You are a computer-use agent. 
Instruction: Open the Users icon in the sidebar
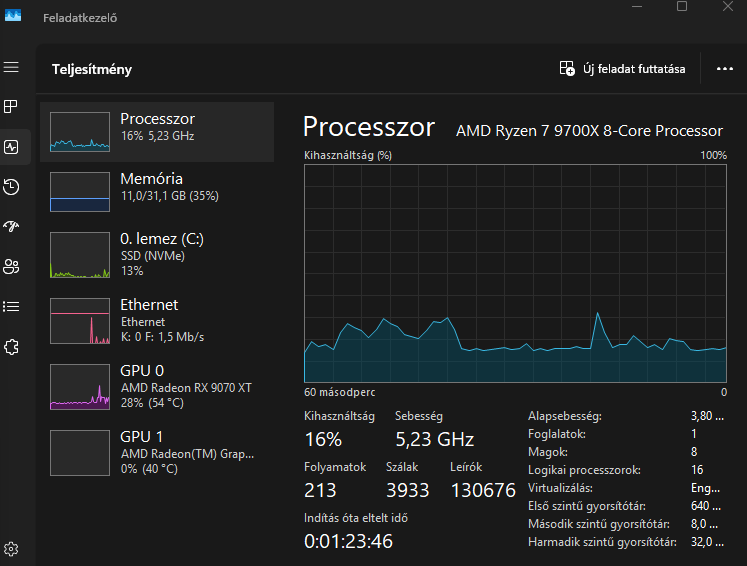[11, 266]
